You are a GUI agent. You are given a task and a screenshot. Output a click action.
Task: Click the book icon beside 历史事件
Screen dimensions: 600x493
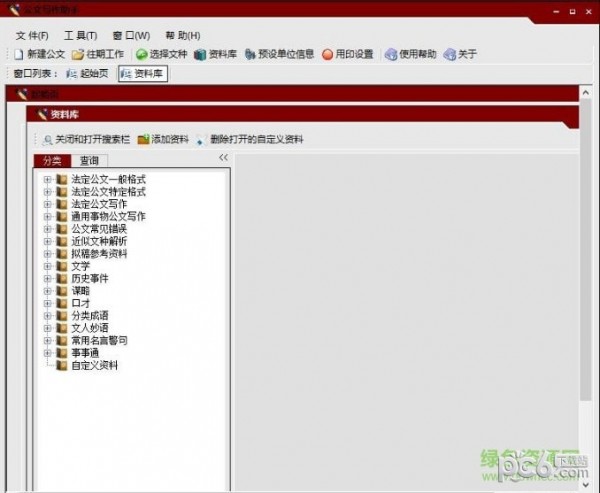pyautogui.click(x=62, y=278)
